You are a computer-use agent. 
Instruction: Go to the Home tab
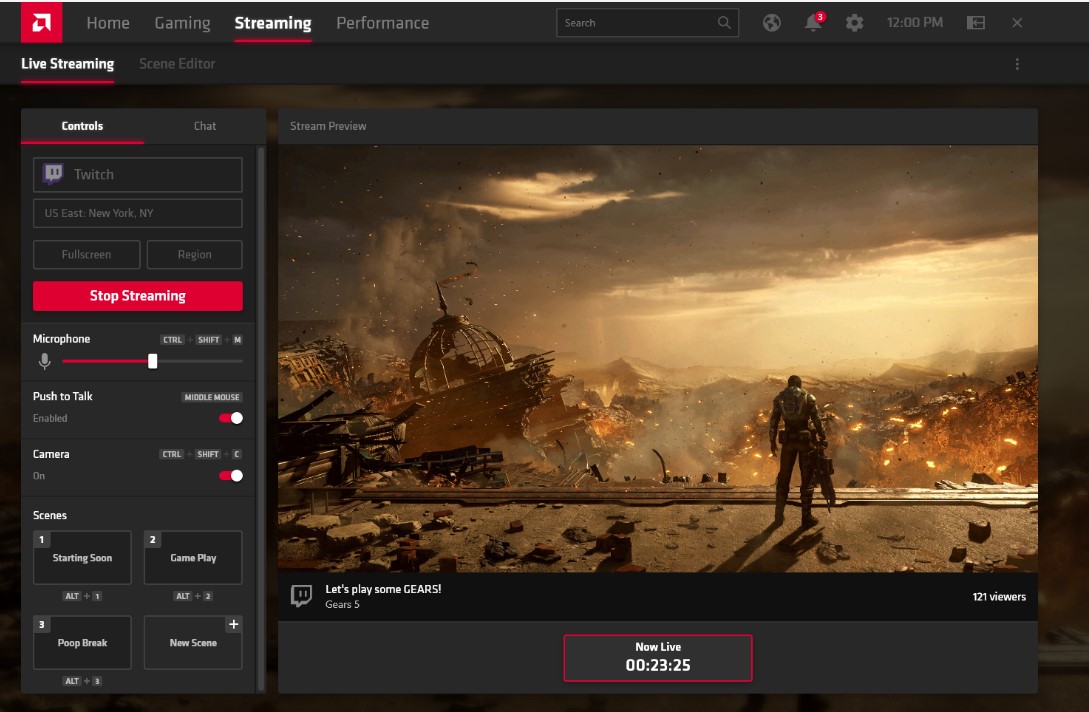click(x=108, y=23)
